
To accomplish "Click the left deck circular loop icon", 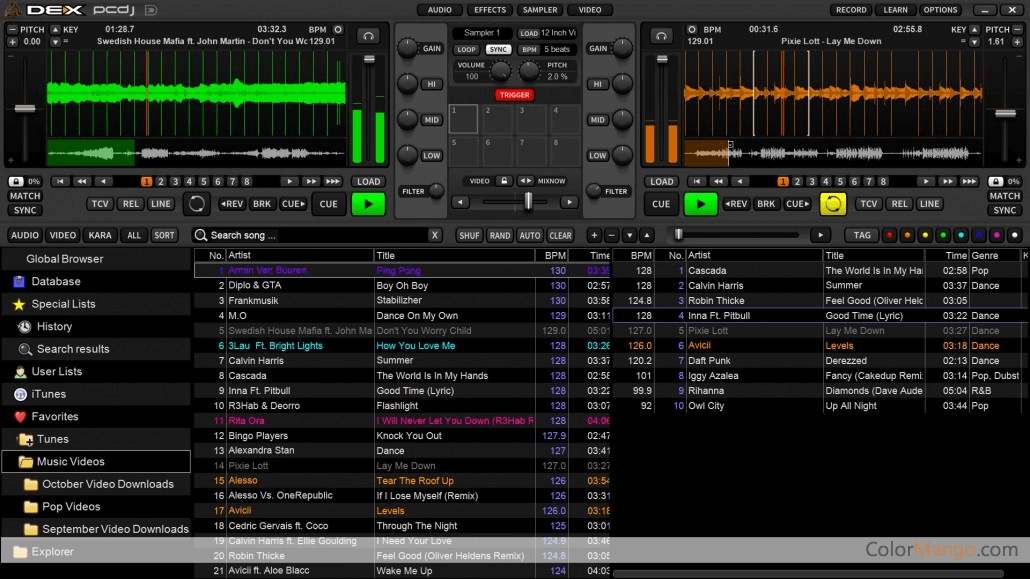I will (197, 204).
